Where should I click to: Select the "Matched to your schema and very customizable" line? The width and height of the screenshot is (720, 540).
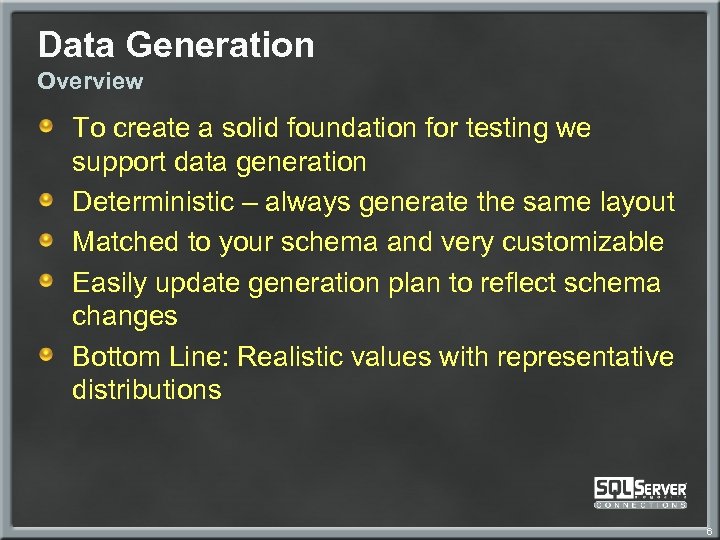point(368,242)
